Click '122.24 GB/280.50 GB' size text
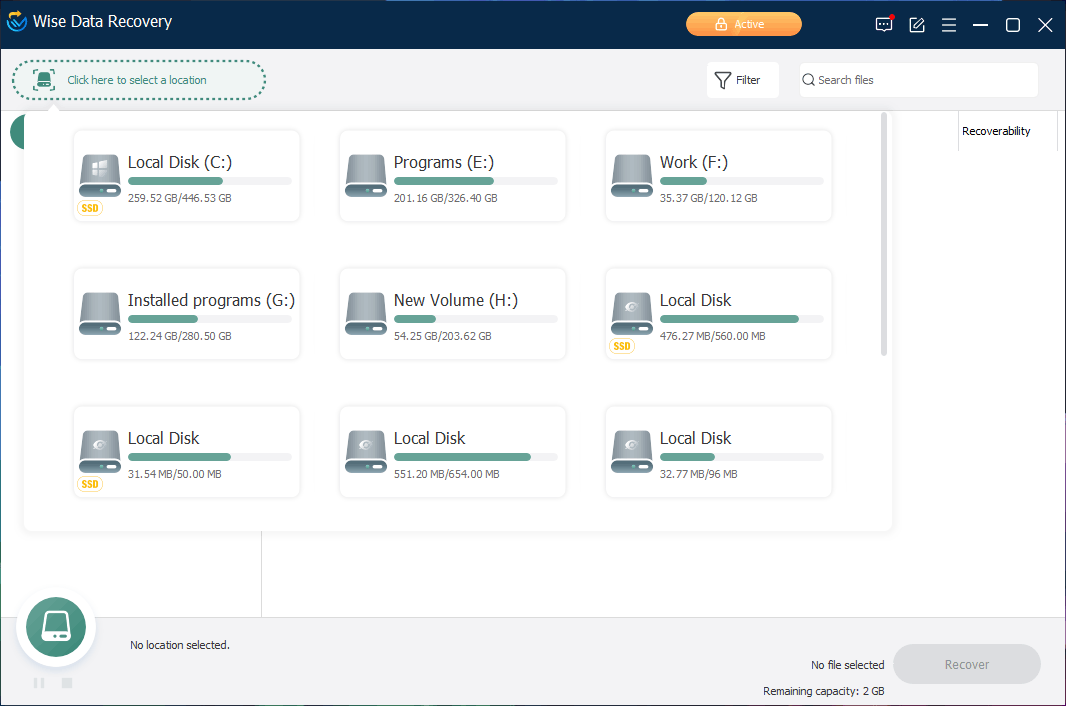The width and height of the screenshot is (1066, 706). [x=179, y=337]
